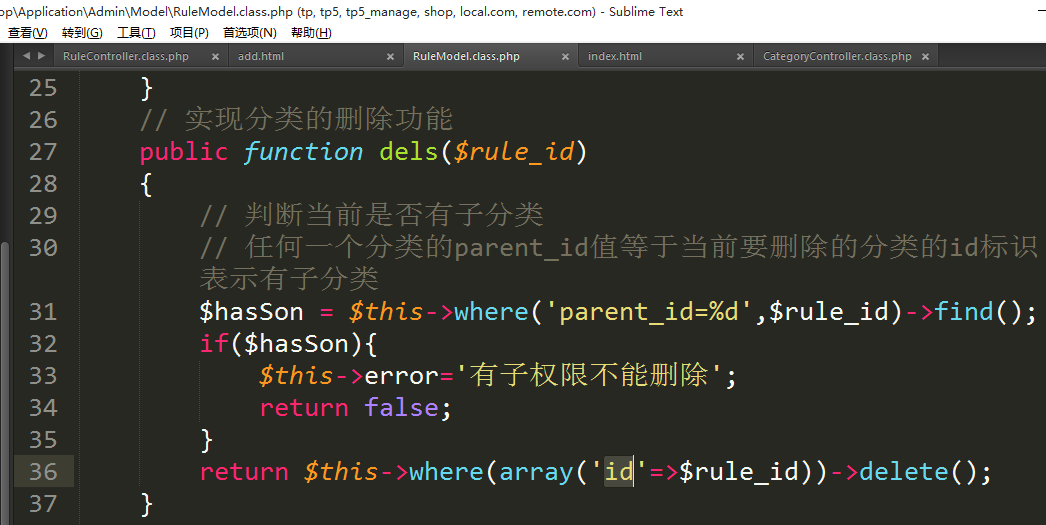1046x525 pixels.
Task: Switch to the RuleController.class.php tab
Action: [125, 57]
